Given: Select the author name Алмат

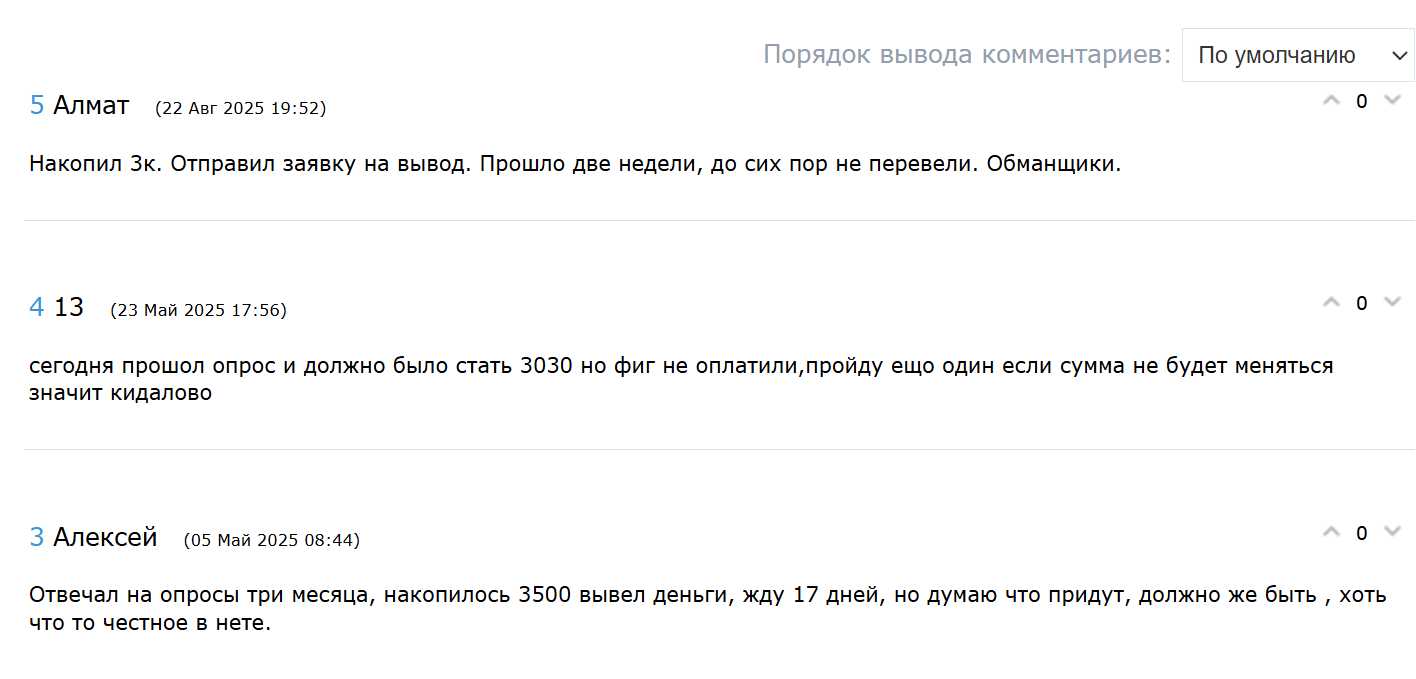Looking at the screenshot, I should click(91, 105).
